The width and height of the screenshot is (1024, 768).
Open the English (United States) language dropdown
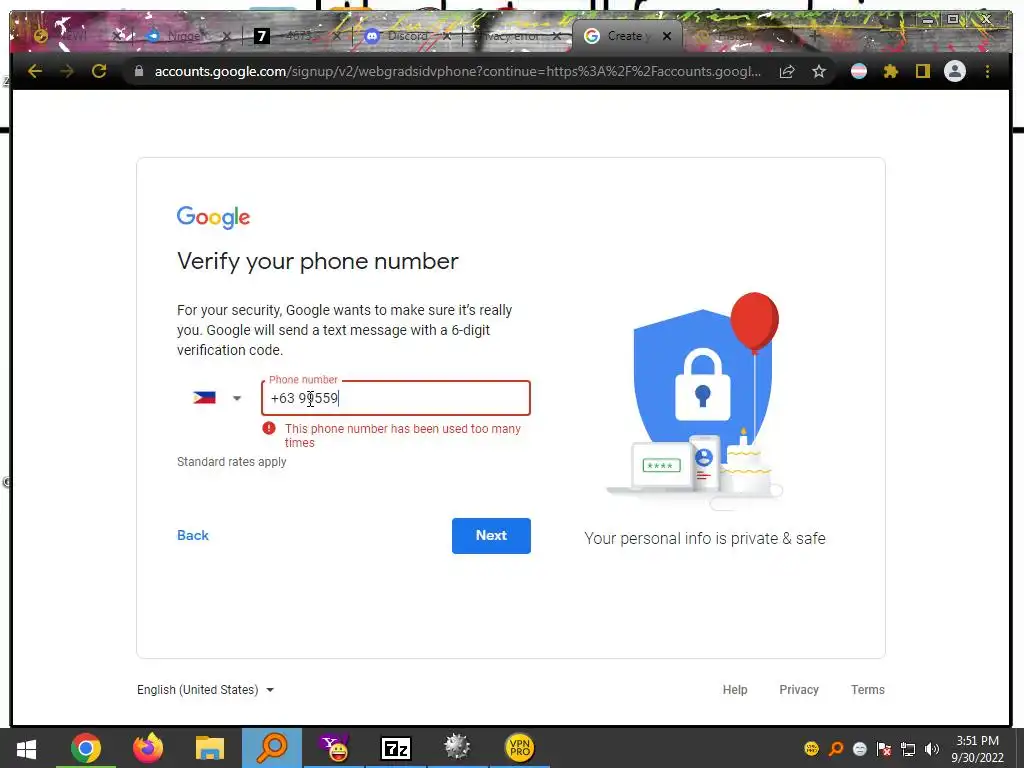point(205,690)
